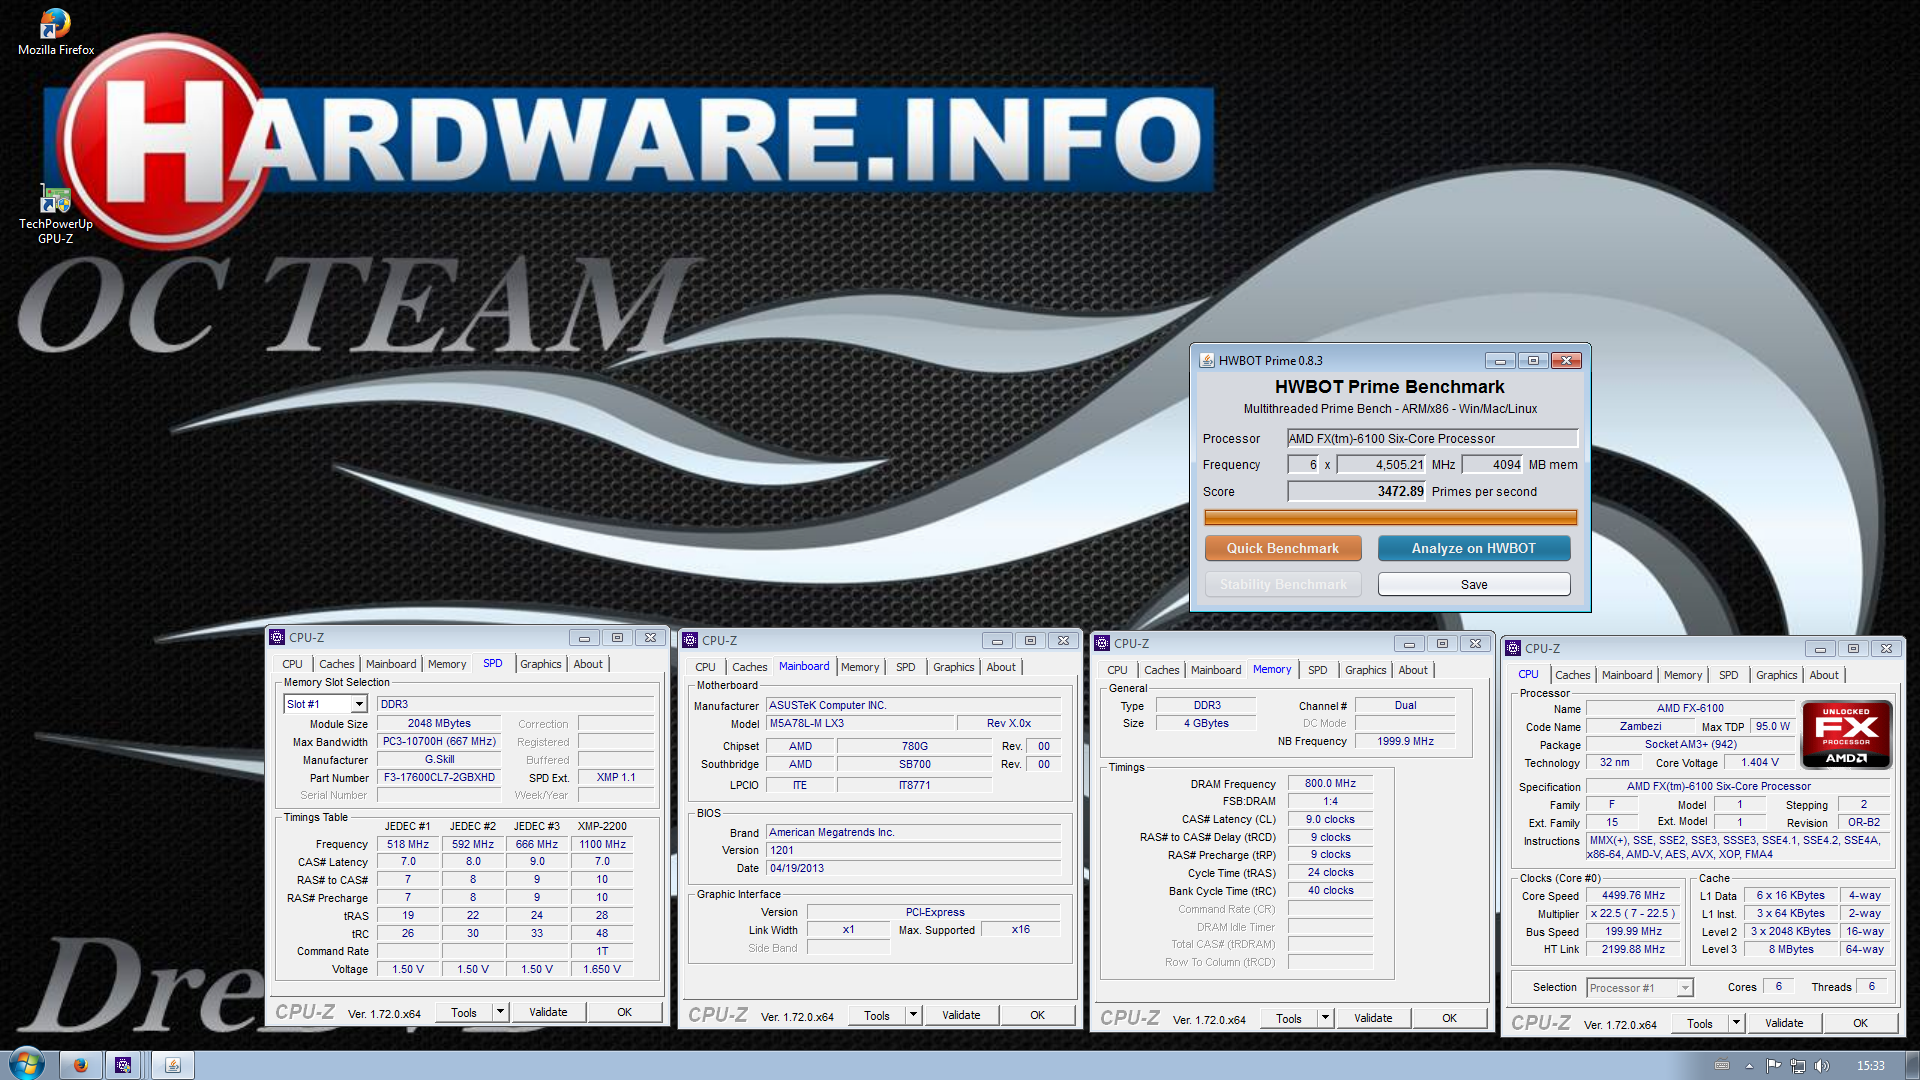Open Memory tab in Mainboard window

pos(860,667)
